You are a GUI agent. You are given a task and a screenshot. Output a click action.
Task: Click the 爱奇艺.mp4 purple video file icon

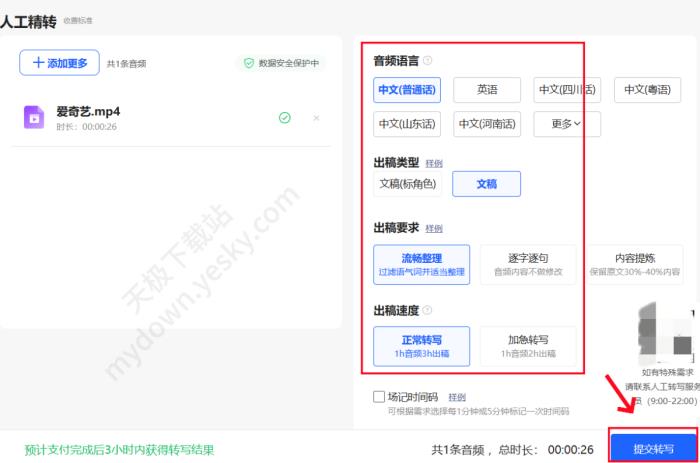(x=34, y=117)
